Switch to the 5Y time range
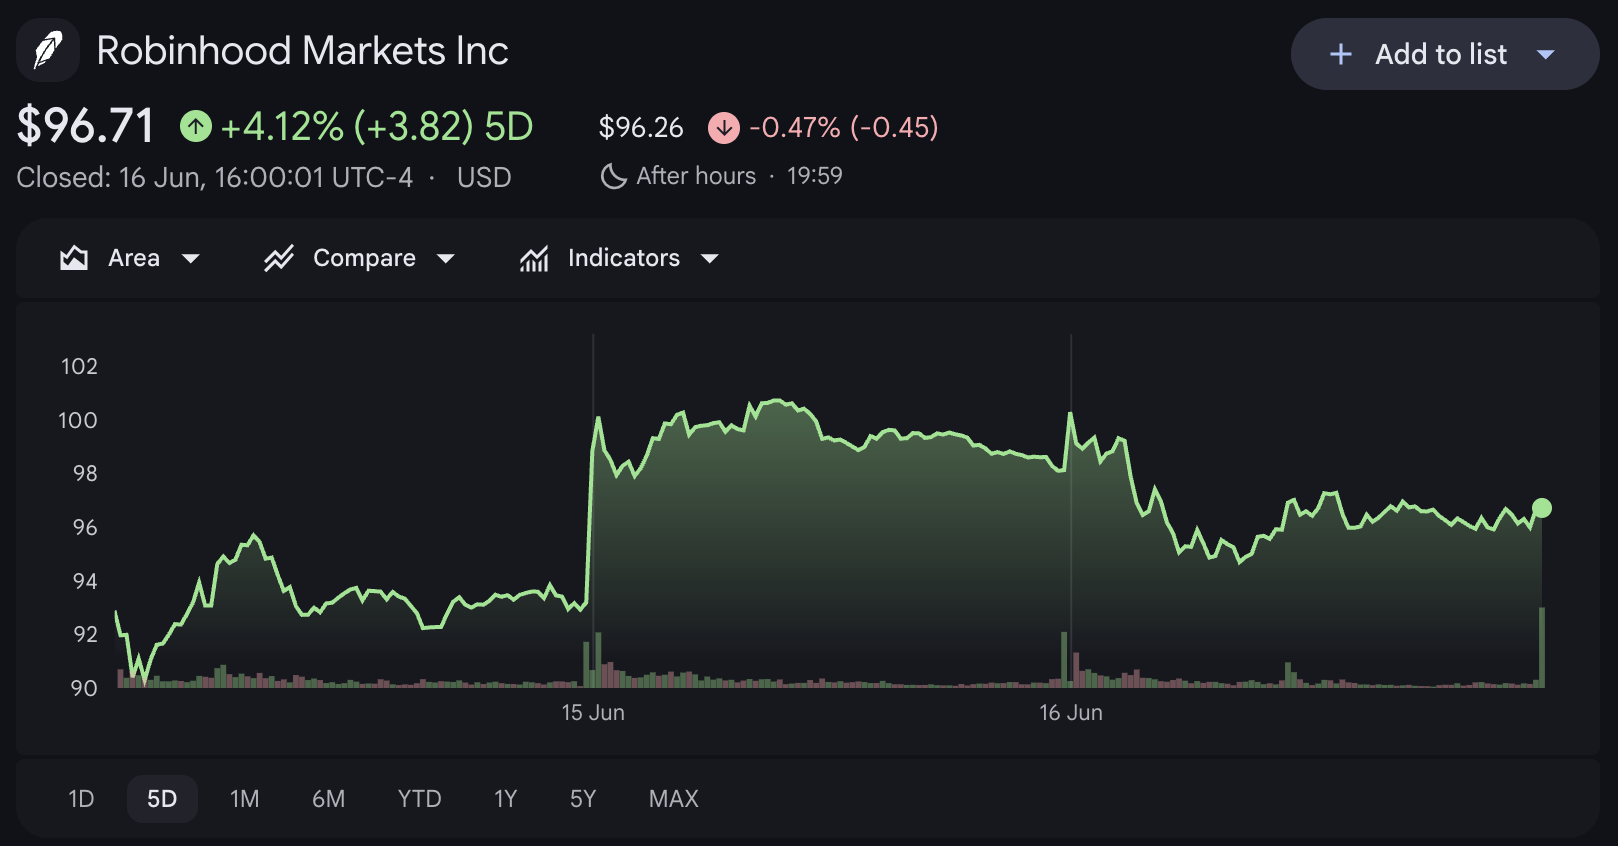The width and height of the screenshot is (1618, 846). coord(583,799)
